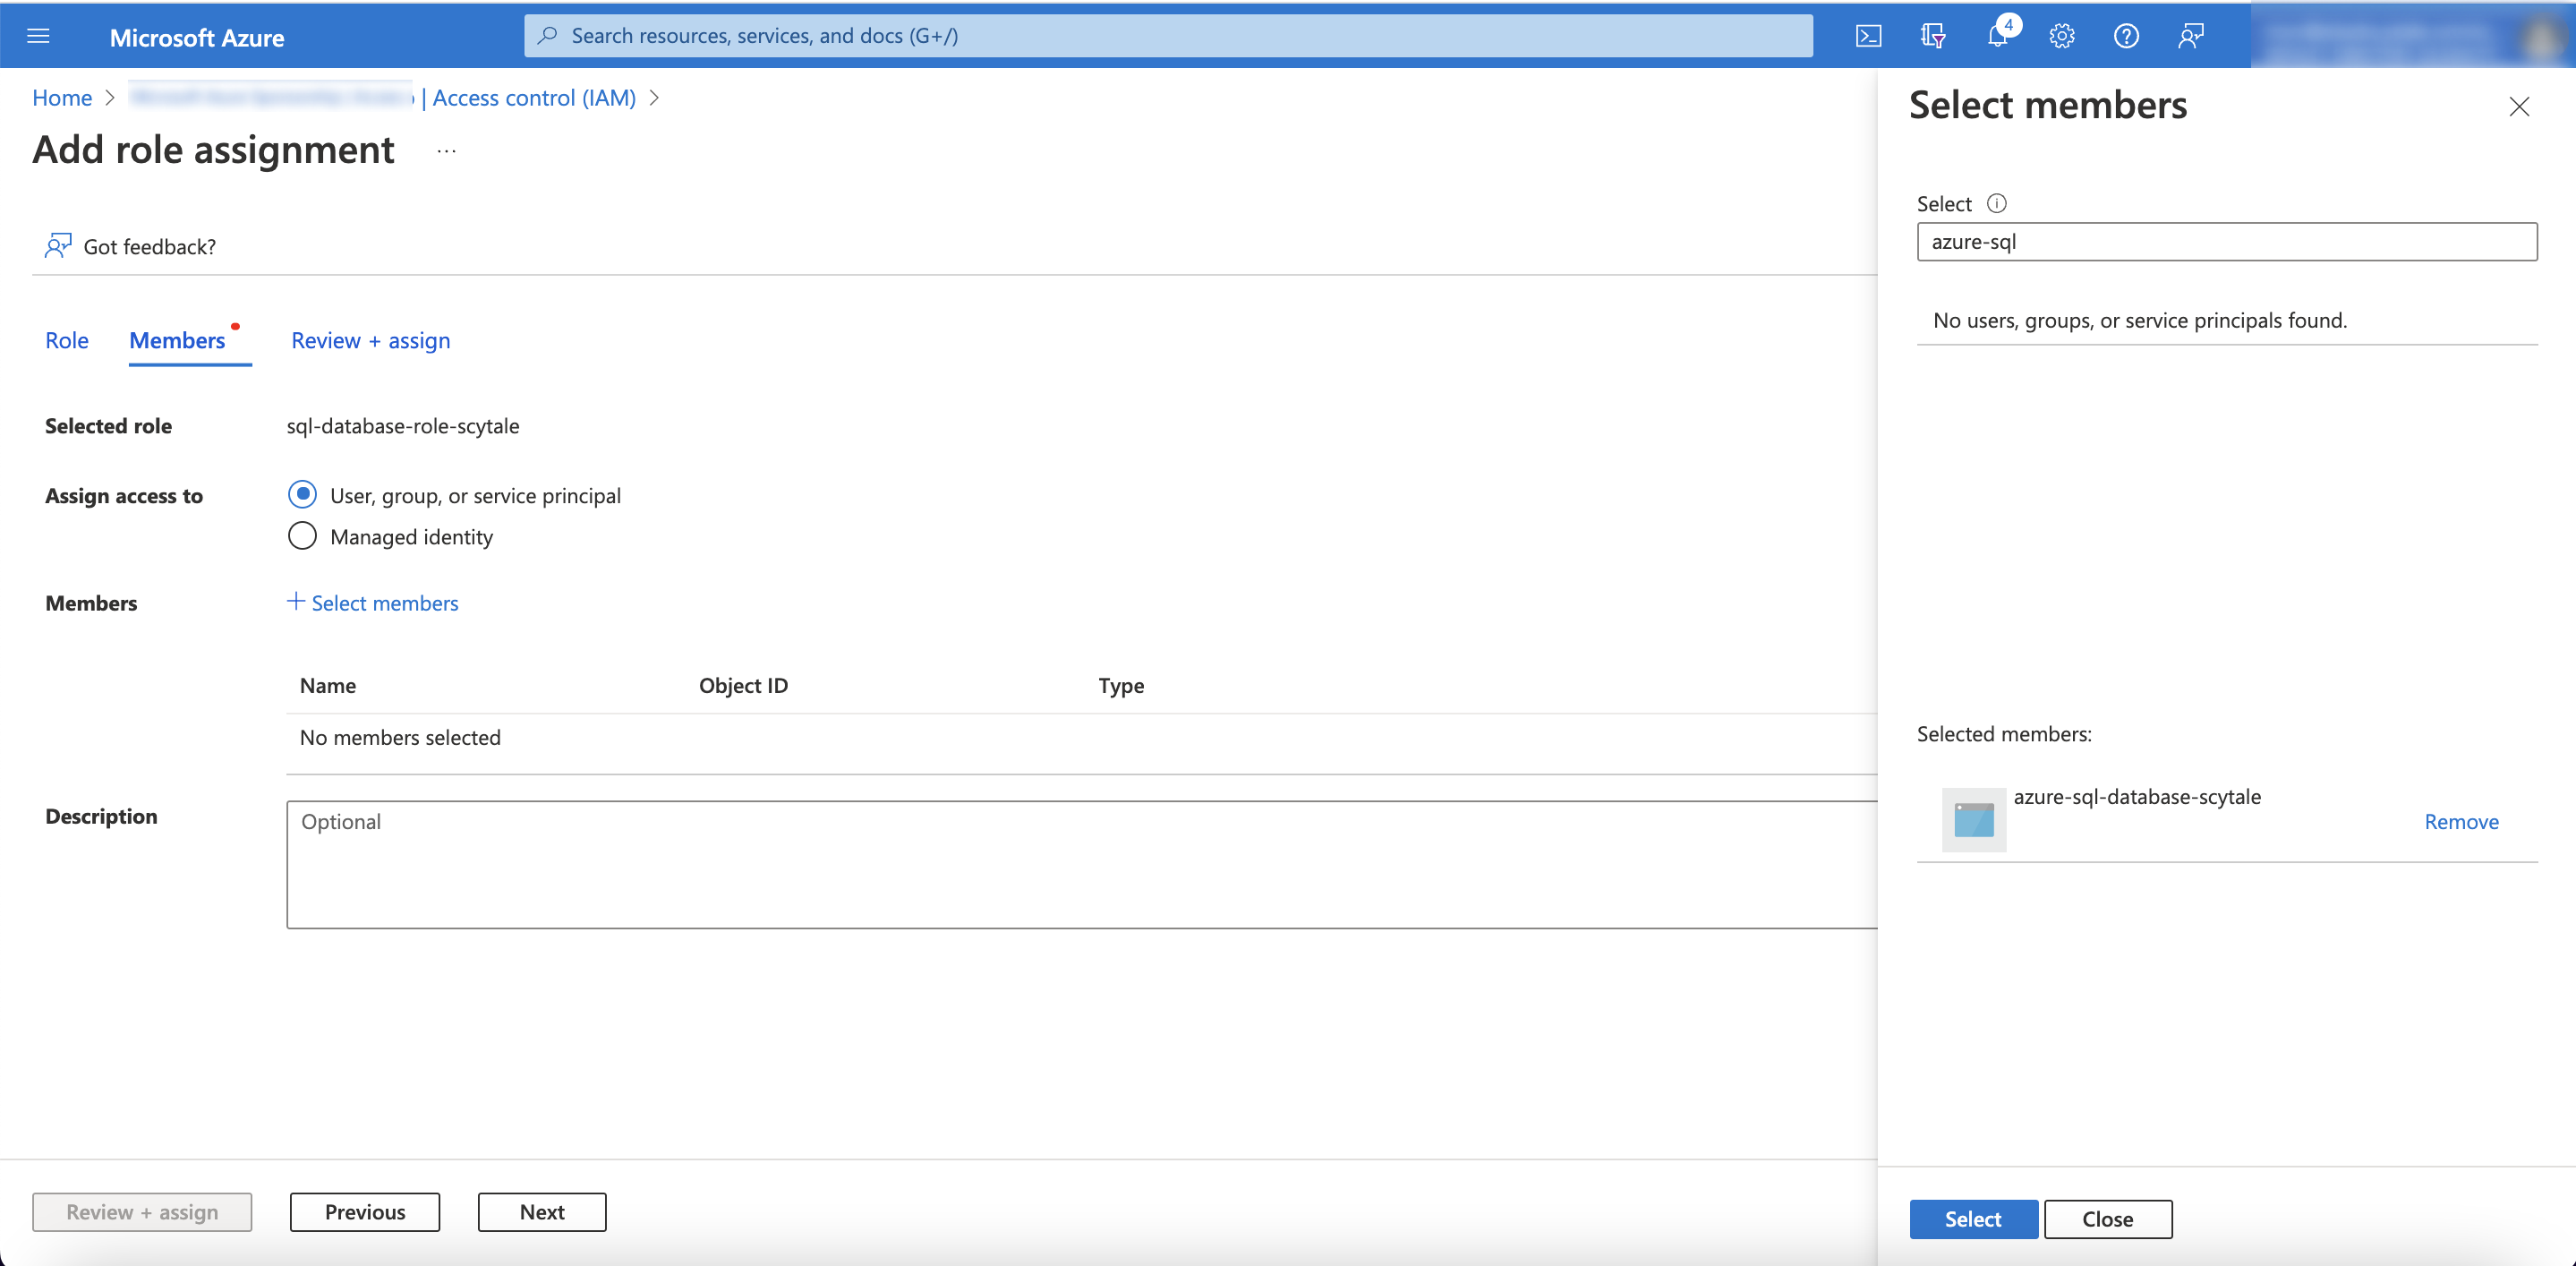
Task: Click into the optional Description text area
Action: (x=1081, y=864)
